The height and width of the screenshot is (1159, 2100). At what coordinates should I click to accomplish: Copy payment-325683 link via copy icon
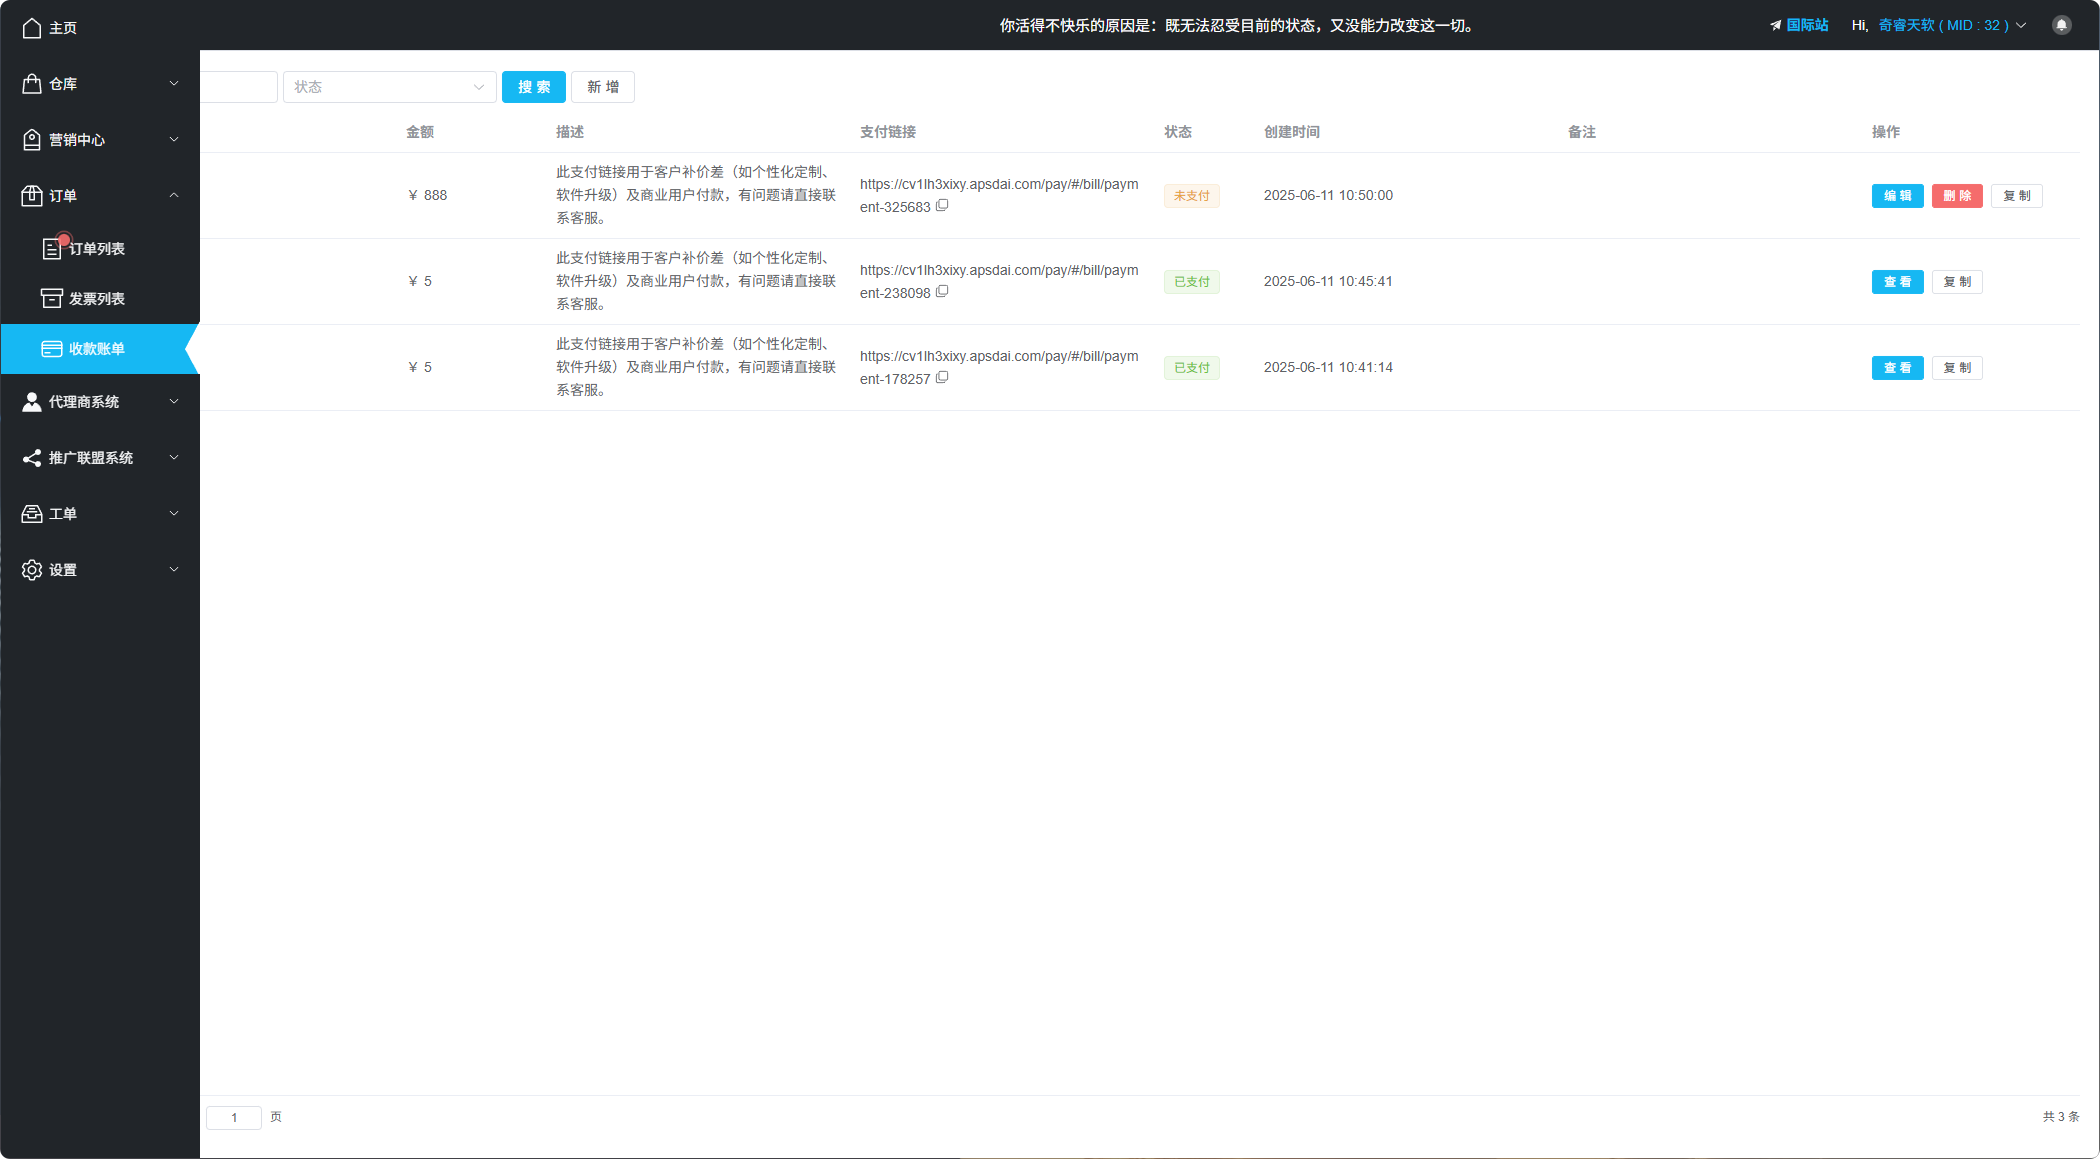click(x=942, y=205)
